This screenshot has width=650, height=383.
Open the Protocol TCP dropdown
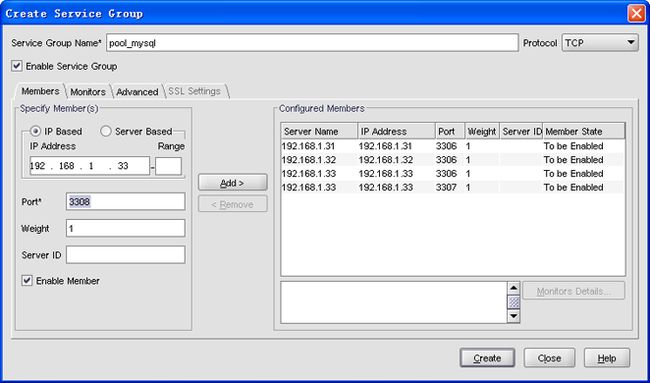pos(600,43)
